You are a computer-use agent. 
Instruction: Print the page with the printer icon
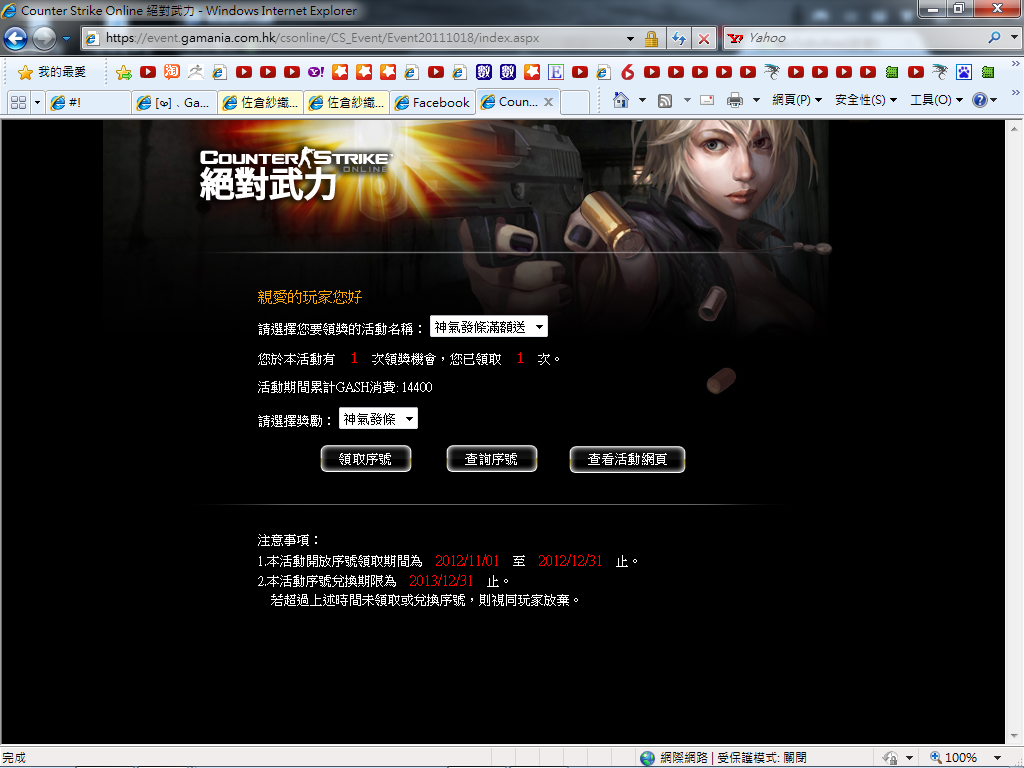click(735, 100)
